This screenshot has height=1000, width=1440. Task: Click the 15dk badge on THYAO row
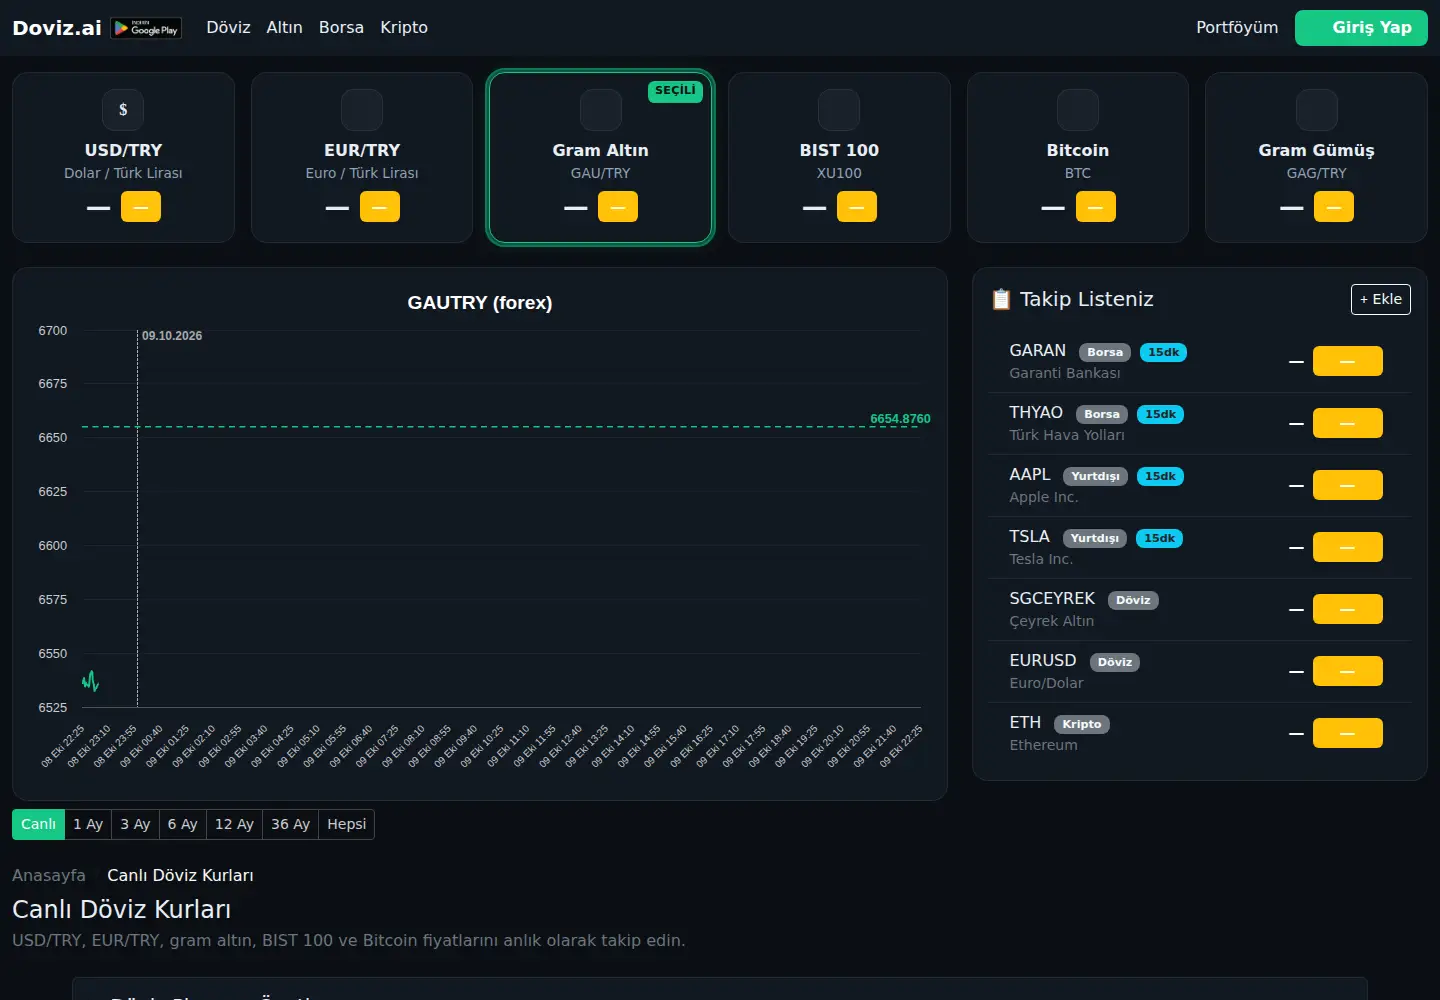coord(1160,414)
